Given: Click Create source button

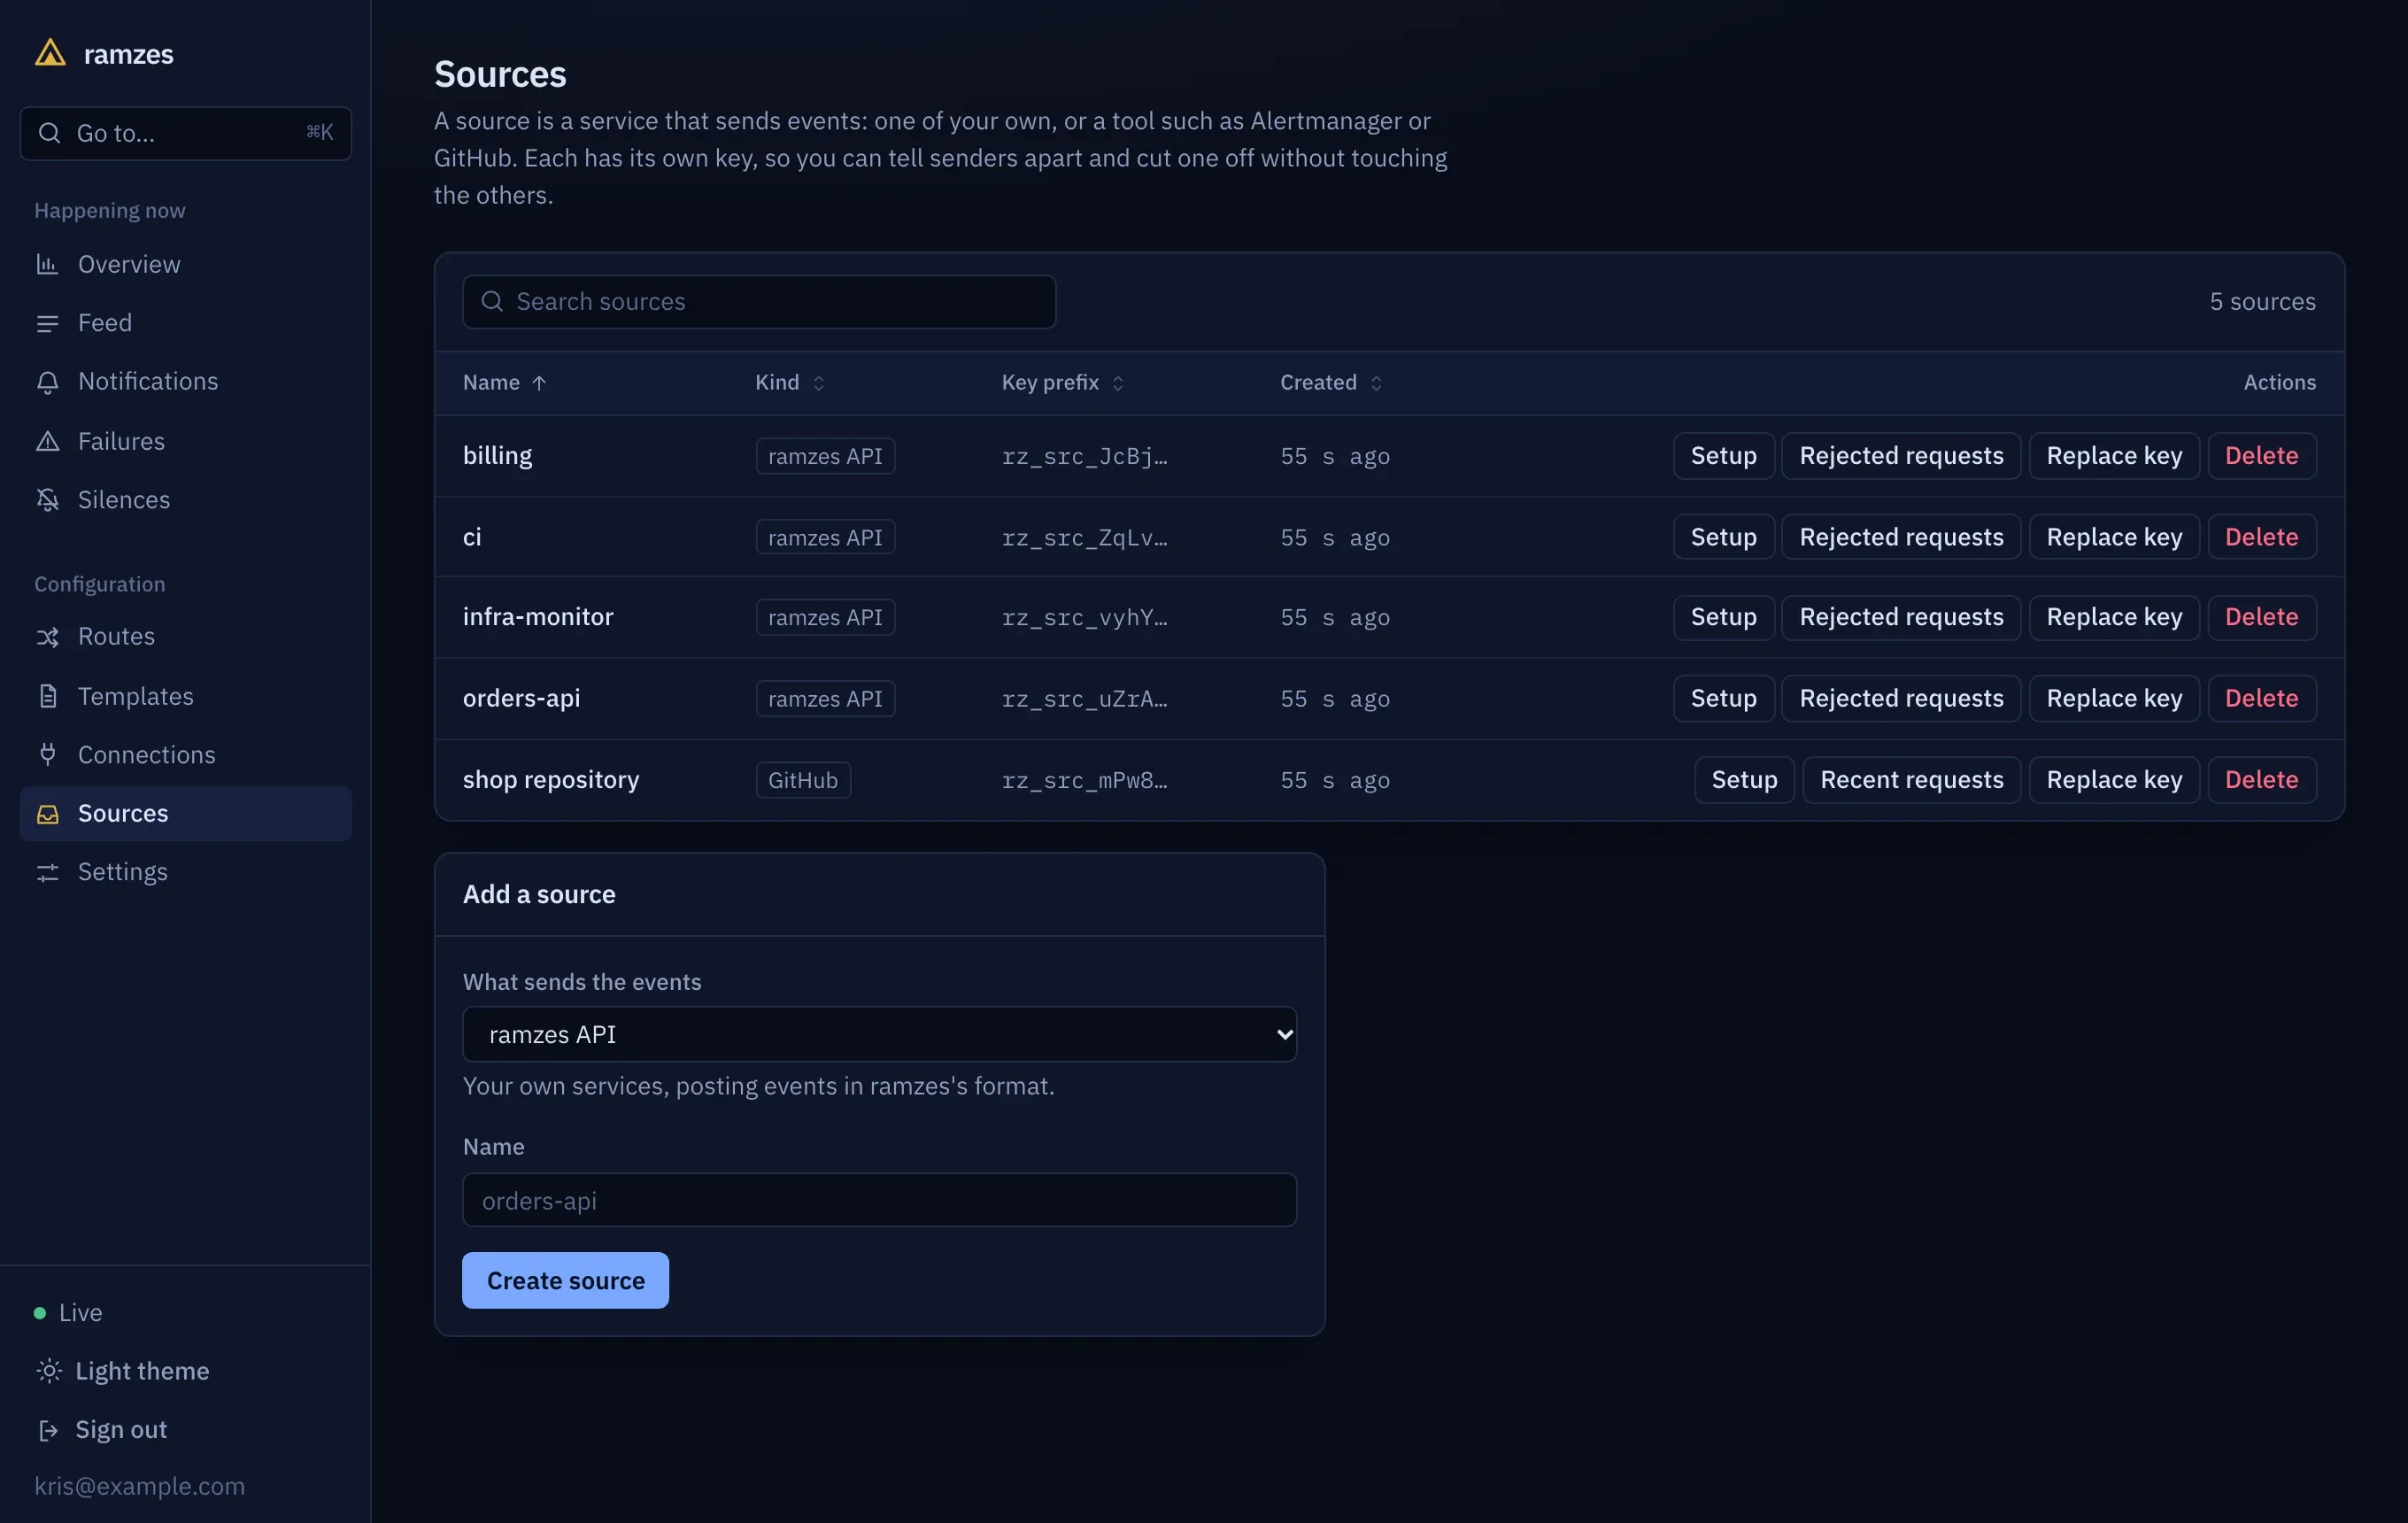Looking at the screenshot, I should (565, 1280).
